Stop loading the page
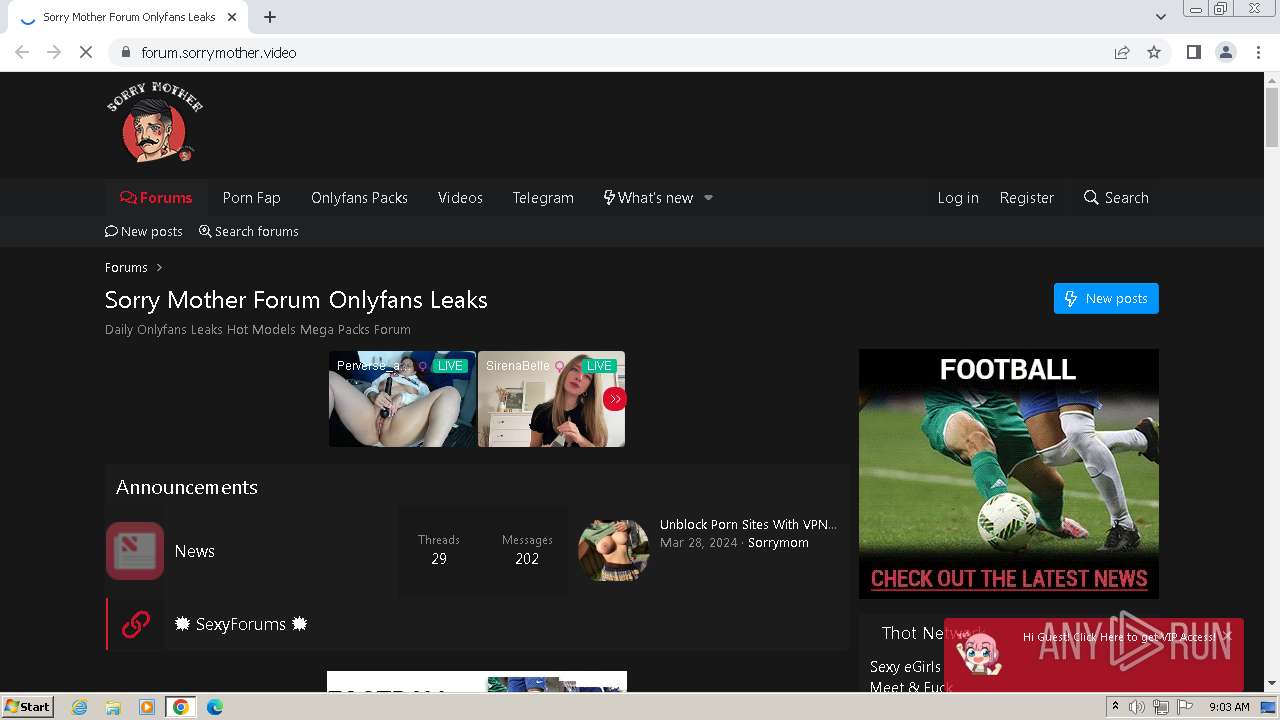Viewport: 1280px width, 720px height. point(86,52)
